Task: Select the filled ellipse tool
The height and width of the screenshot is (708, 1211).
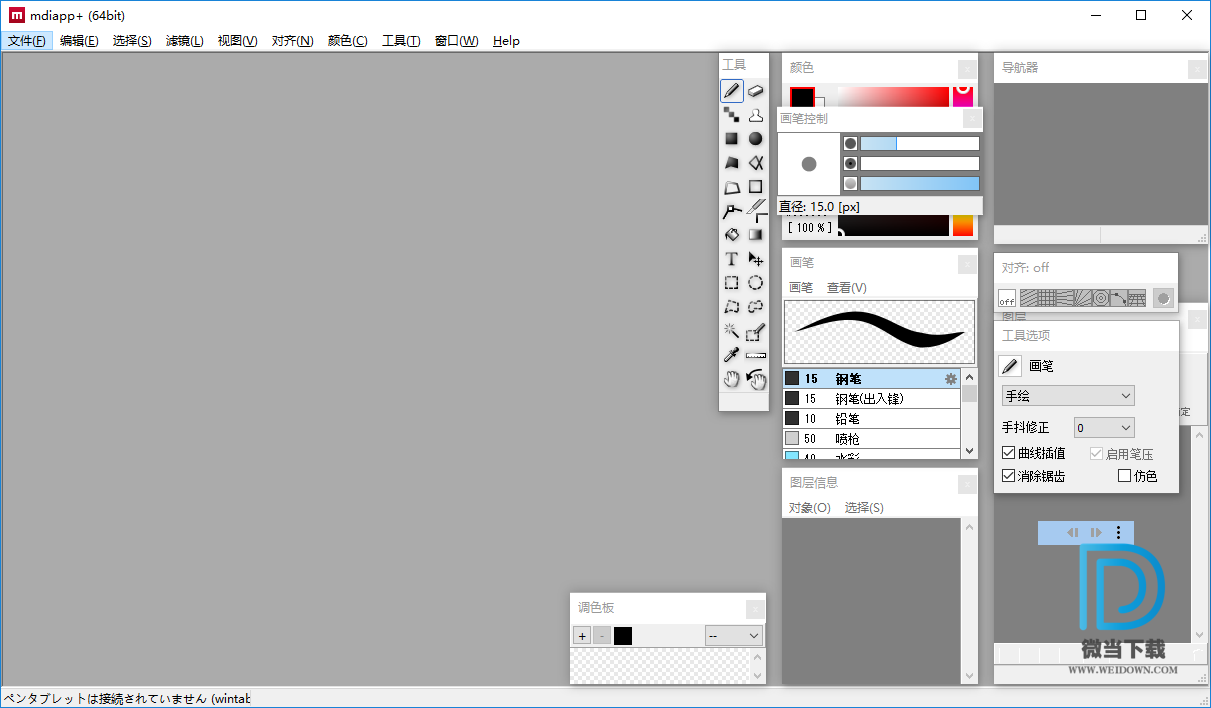Action: pyautogui.click(x=756, y=139)
